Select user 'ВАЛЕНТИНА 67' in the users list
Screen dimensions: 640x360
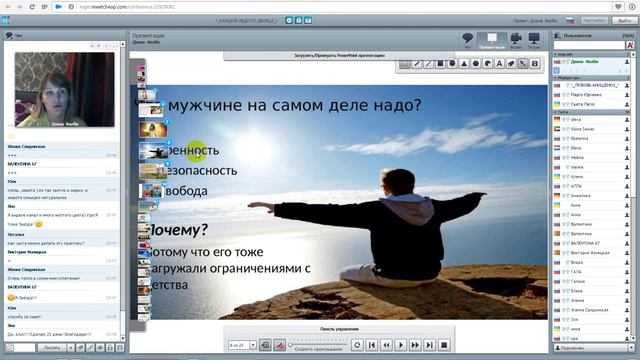pyautogui.click(x=592, y=243)
